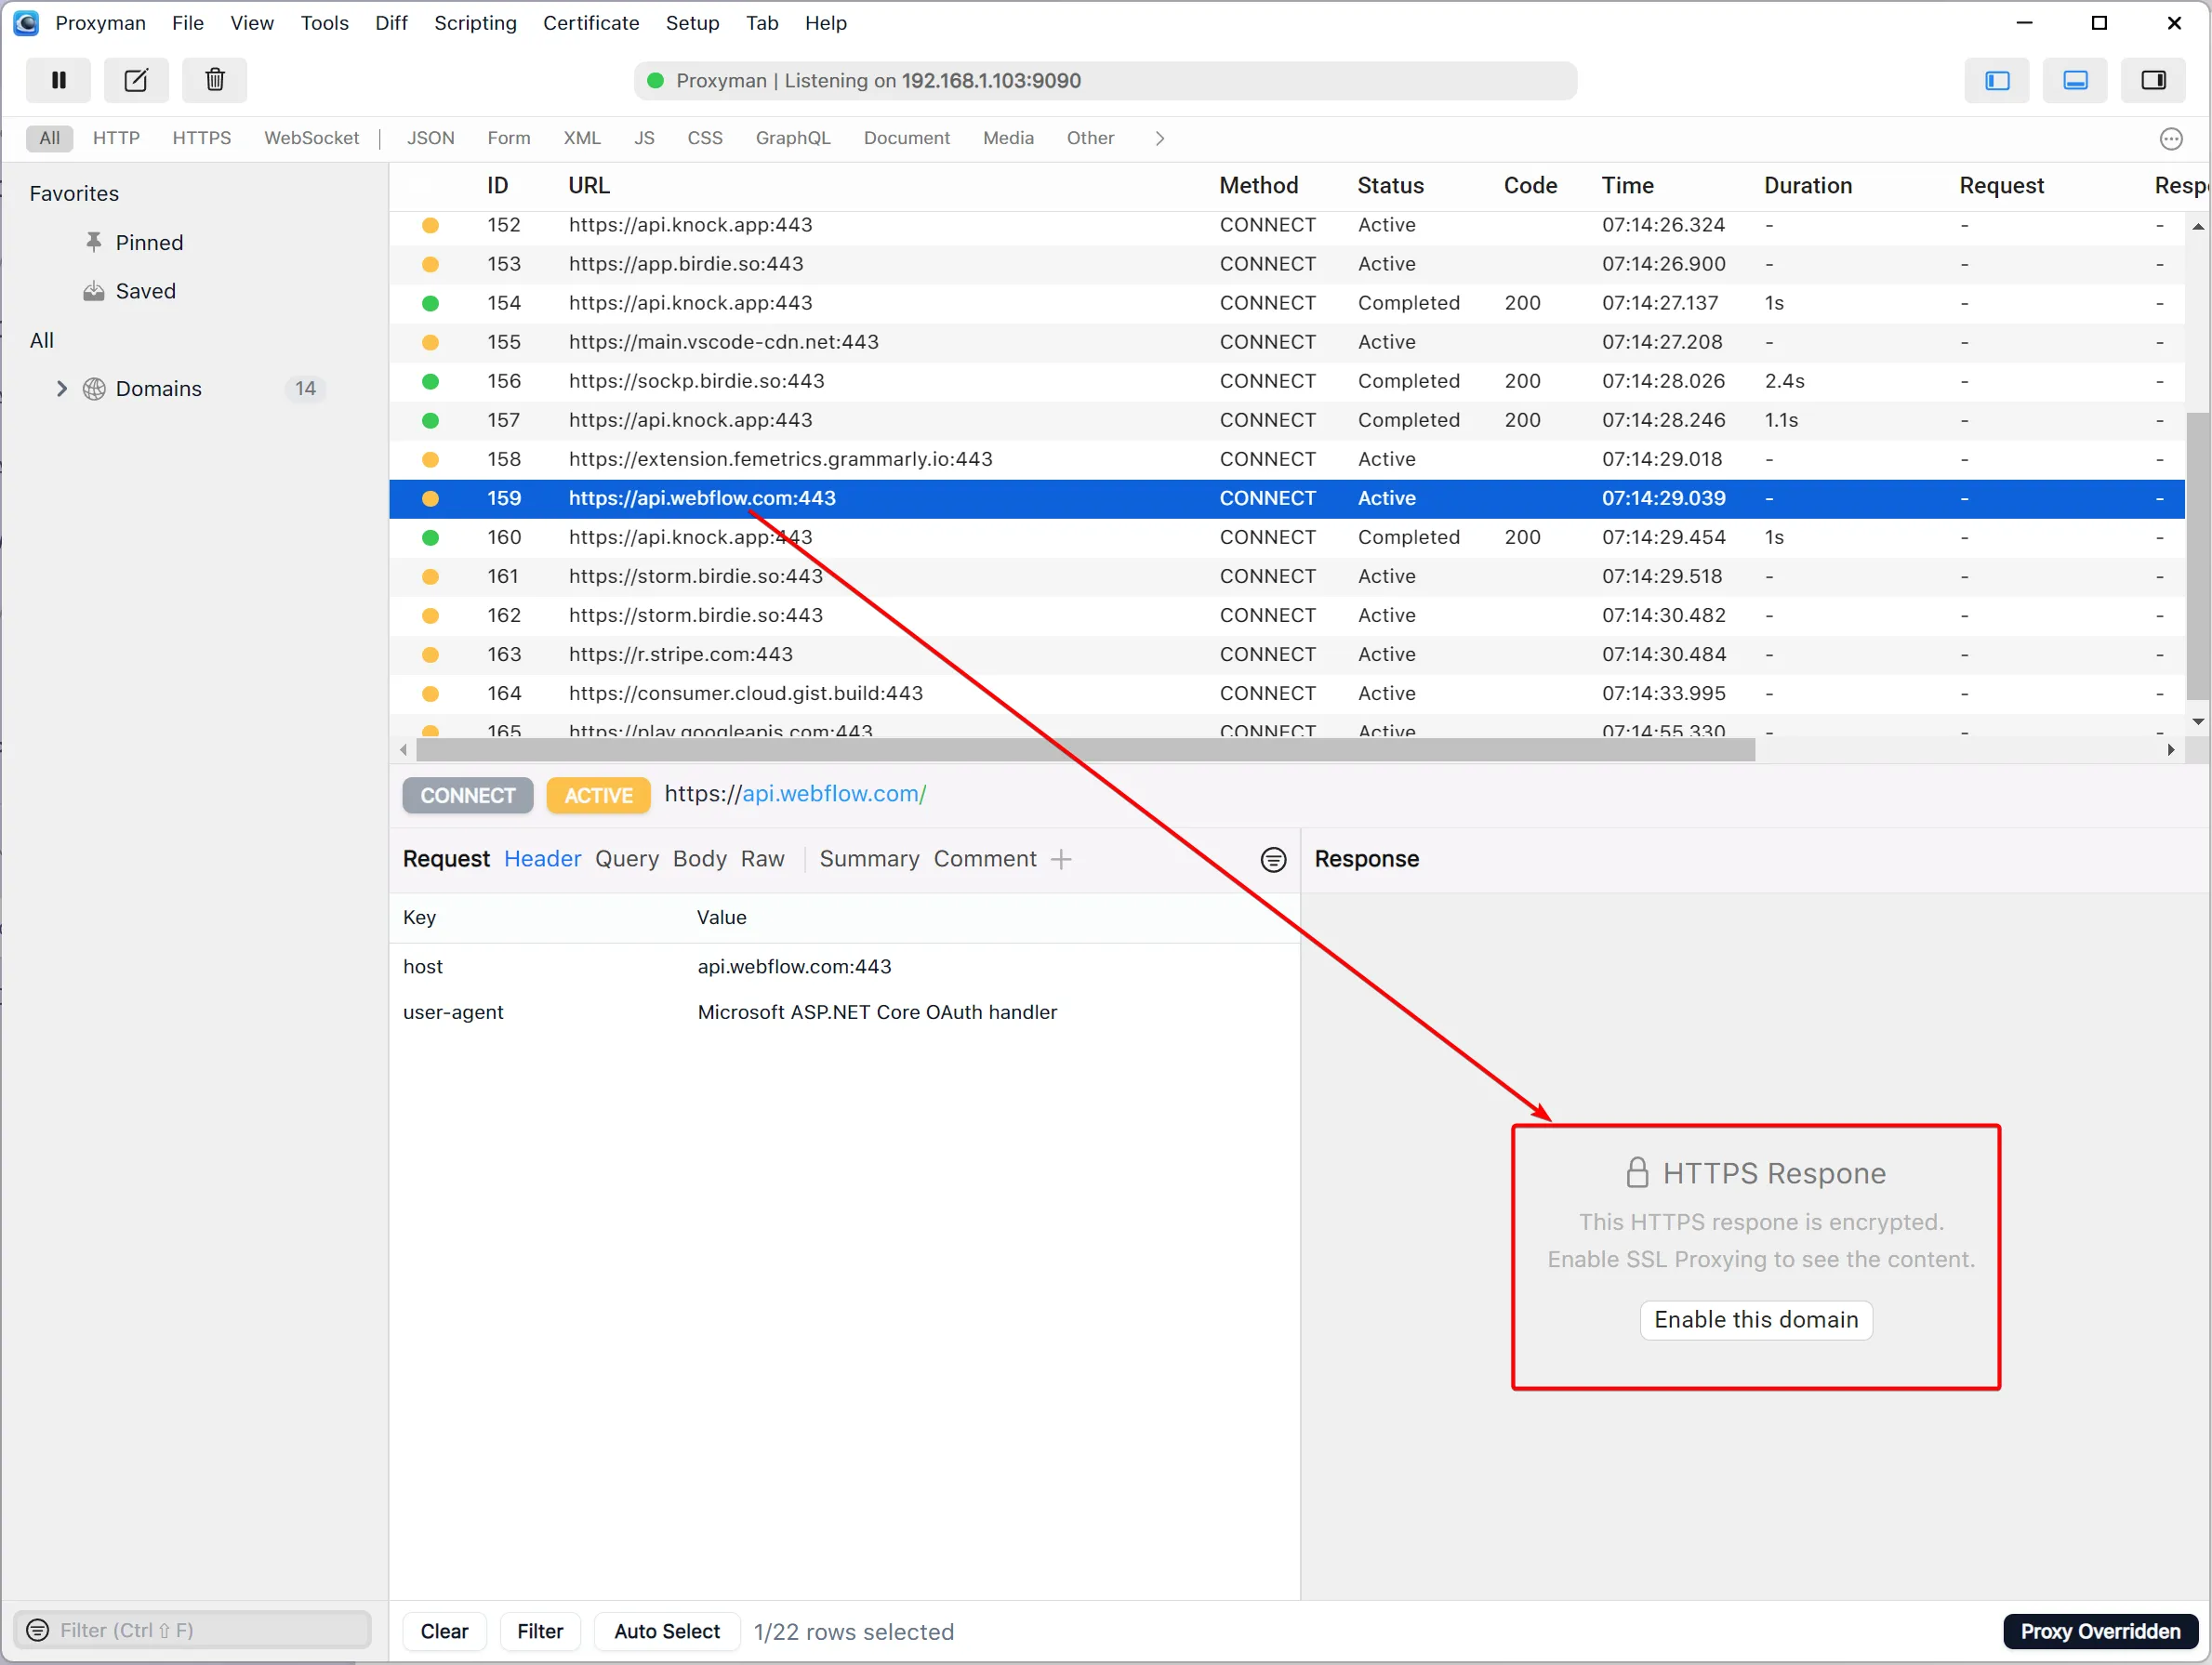
Task: Open the compose new request icon
Action: [x=136, y=80]
